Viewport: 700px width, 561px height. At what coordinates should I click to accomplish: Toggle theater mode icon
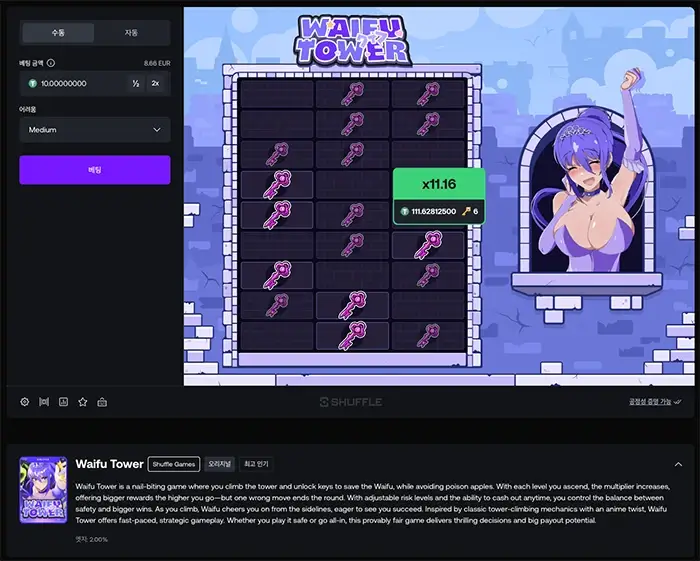pos(44,402)
